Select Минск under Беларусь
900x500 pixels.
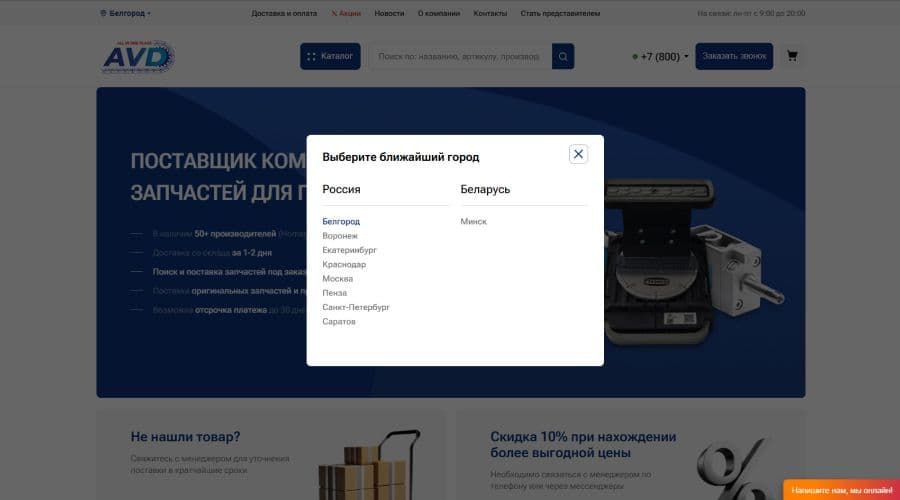pos(474,221)
